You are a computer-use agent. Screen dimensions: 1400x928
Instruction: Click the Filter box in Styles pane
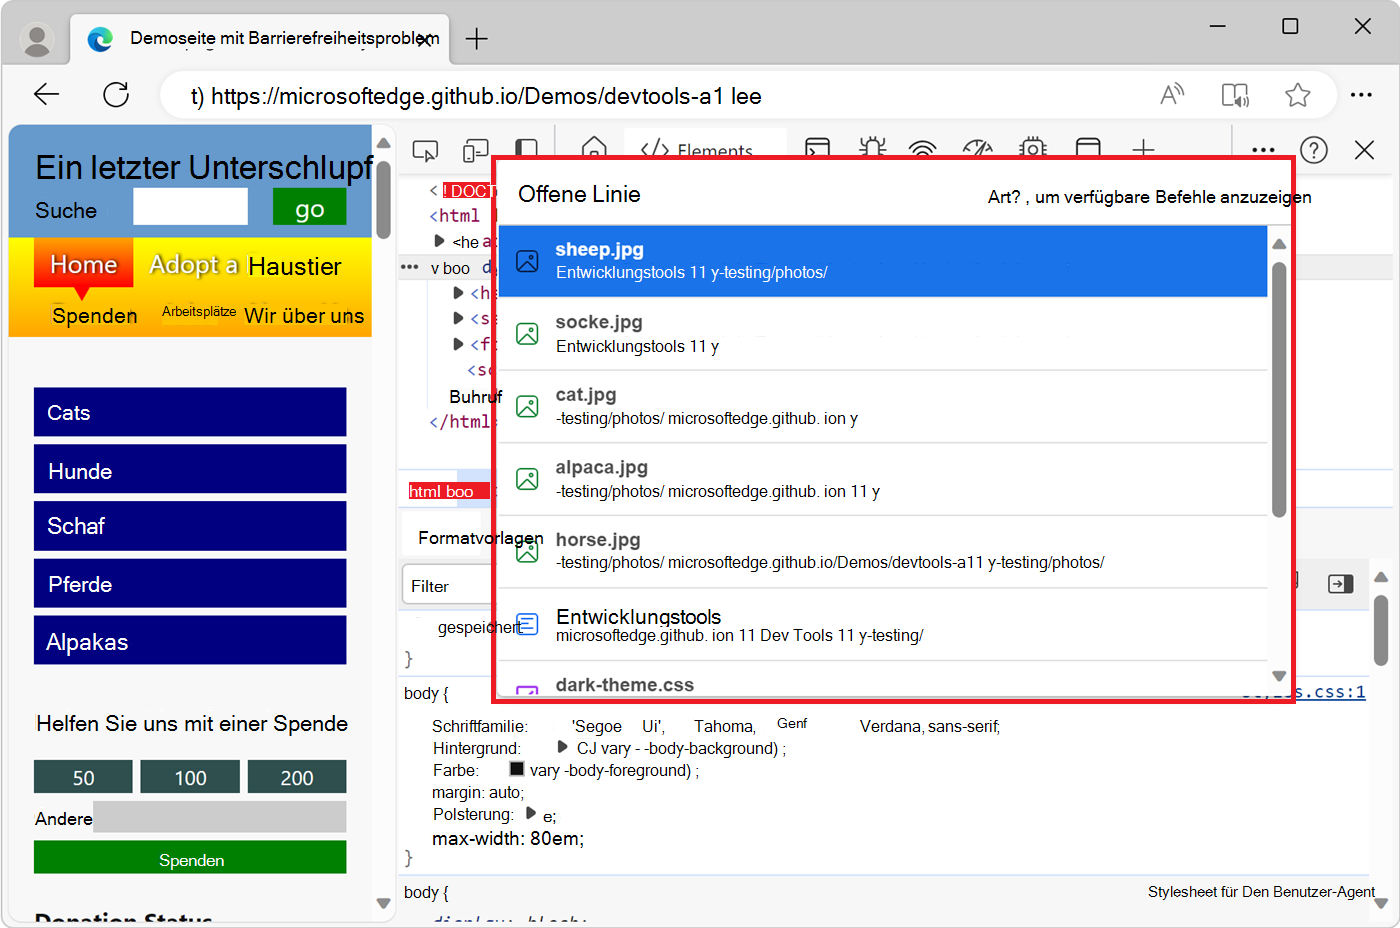click(448, 586)
